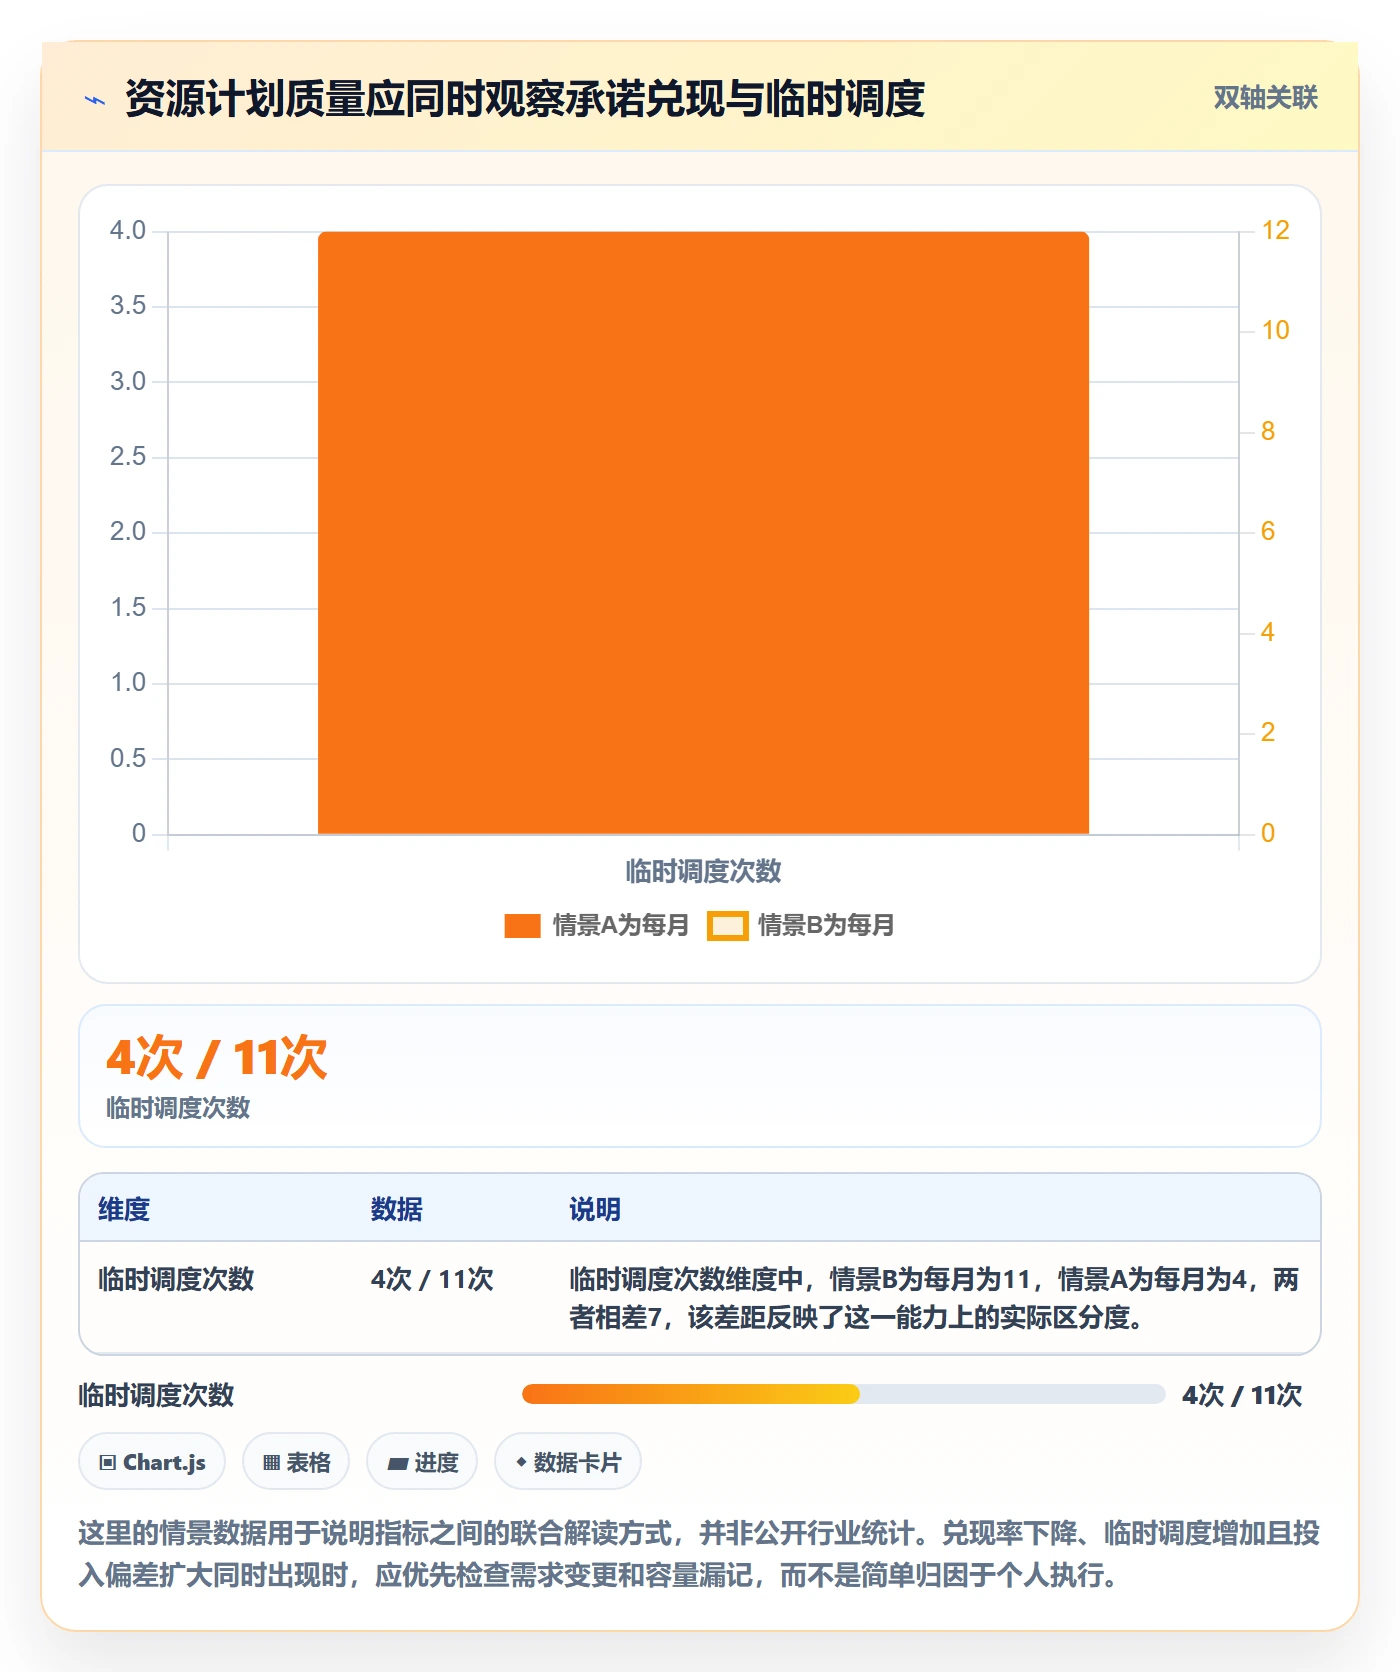The height and width of the screenshot is (1672, 1400).
Task: Click the 4.0 tick on the left axis
Action: point(128,231)
